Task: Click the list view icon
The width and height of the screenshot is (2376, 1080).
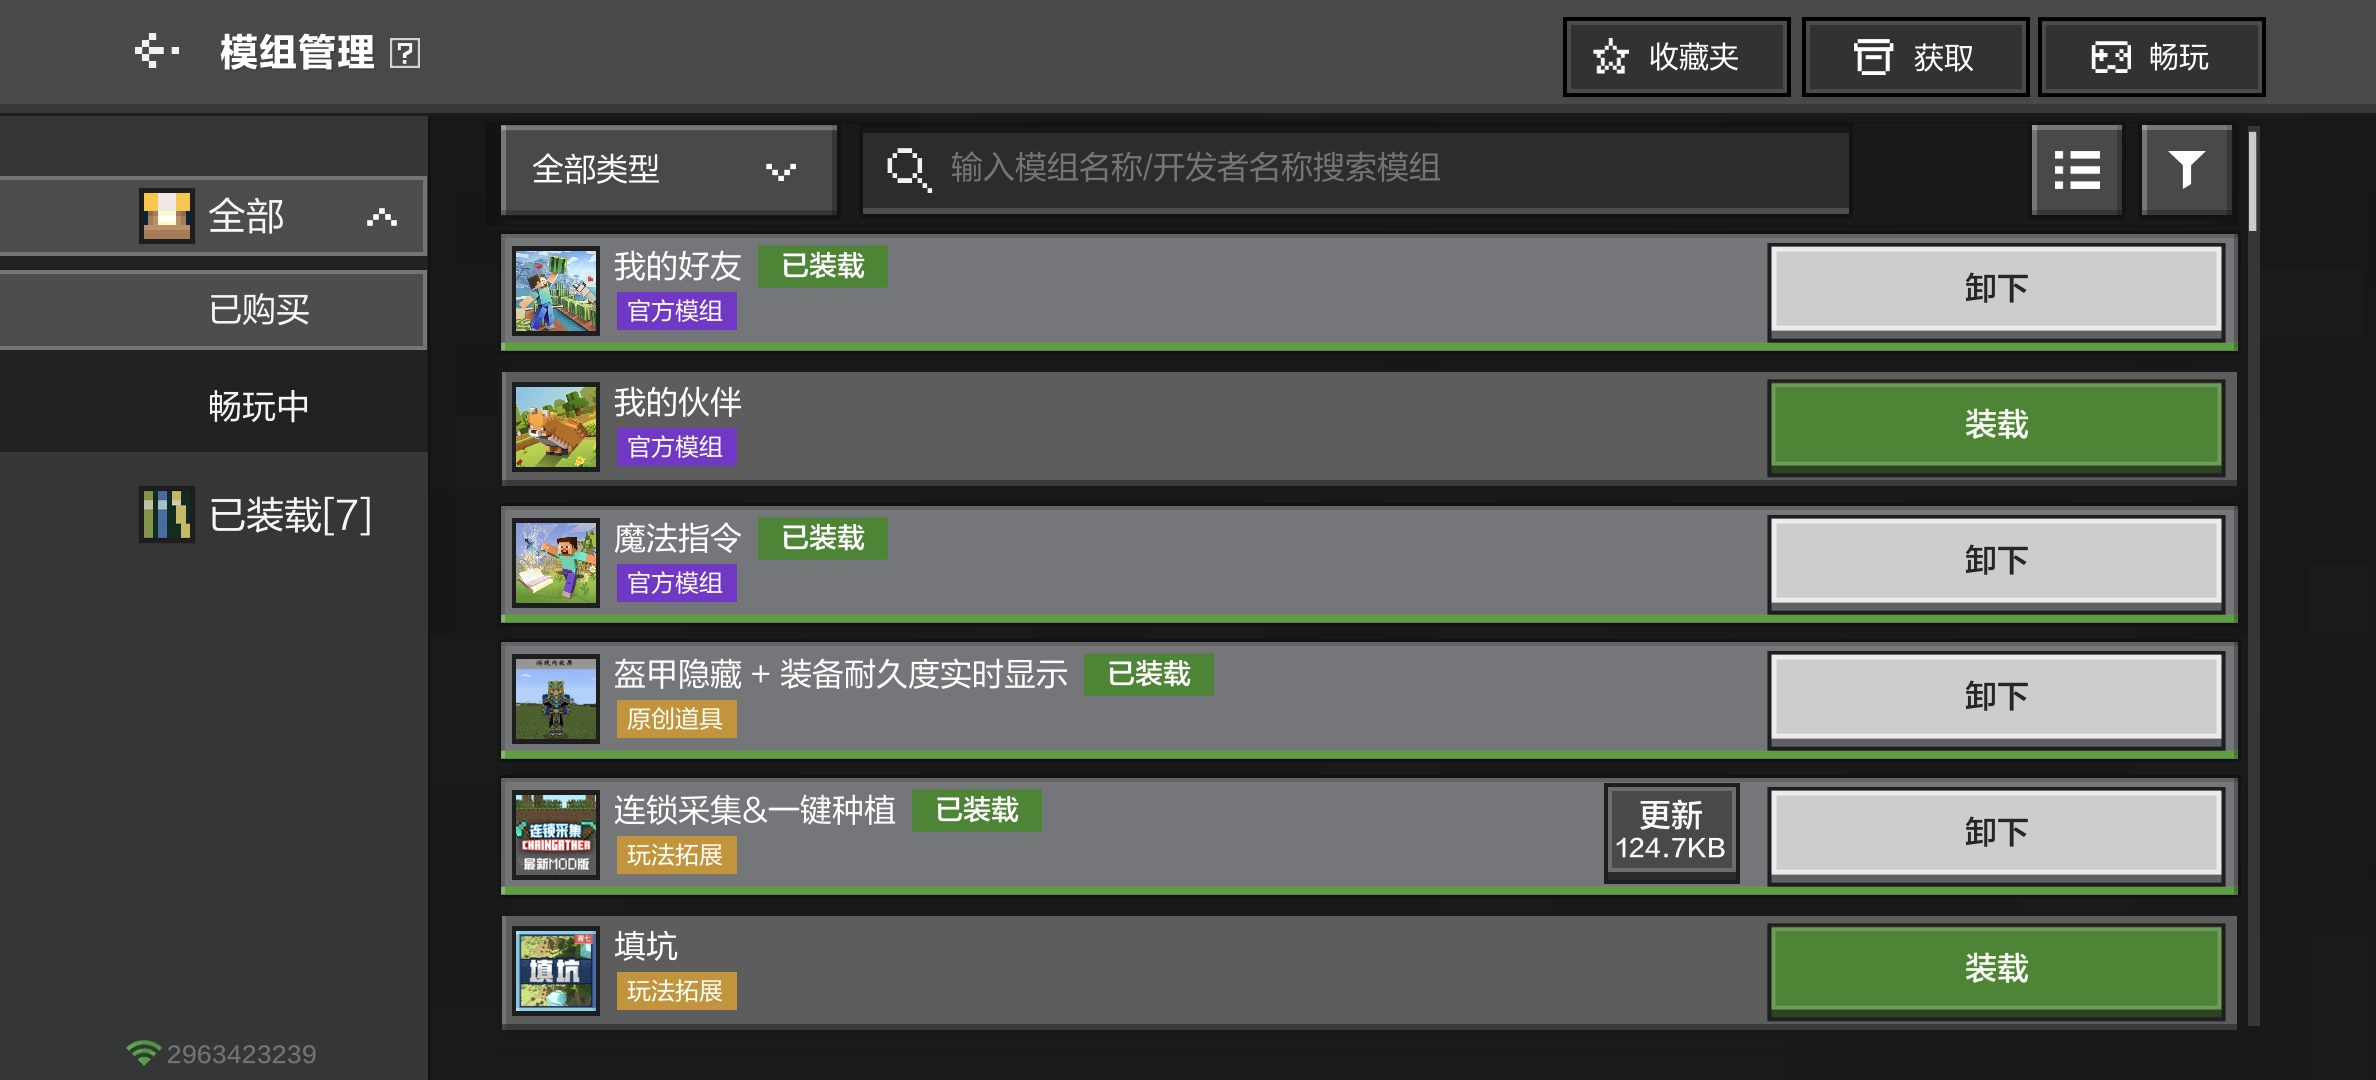Action: pos(2076,170)
